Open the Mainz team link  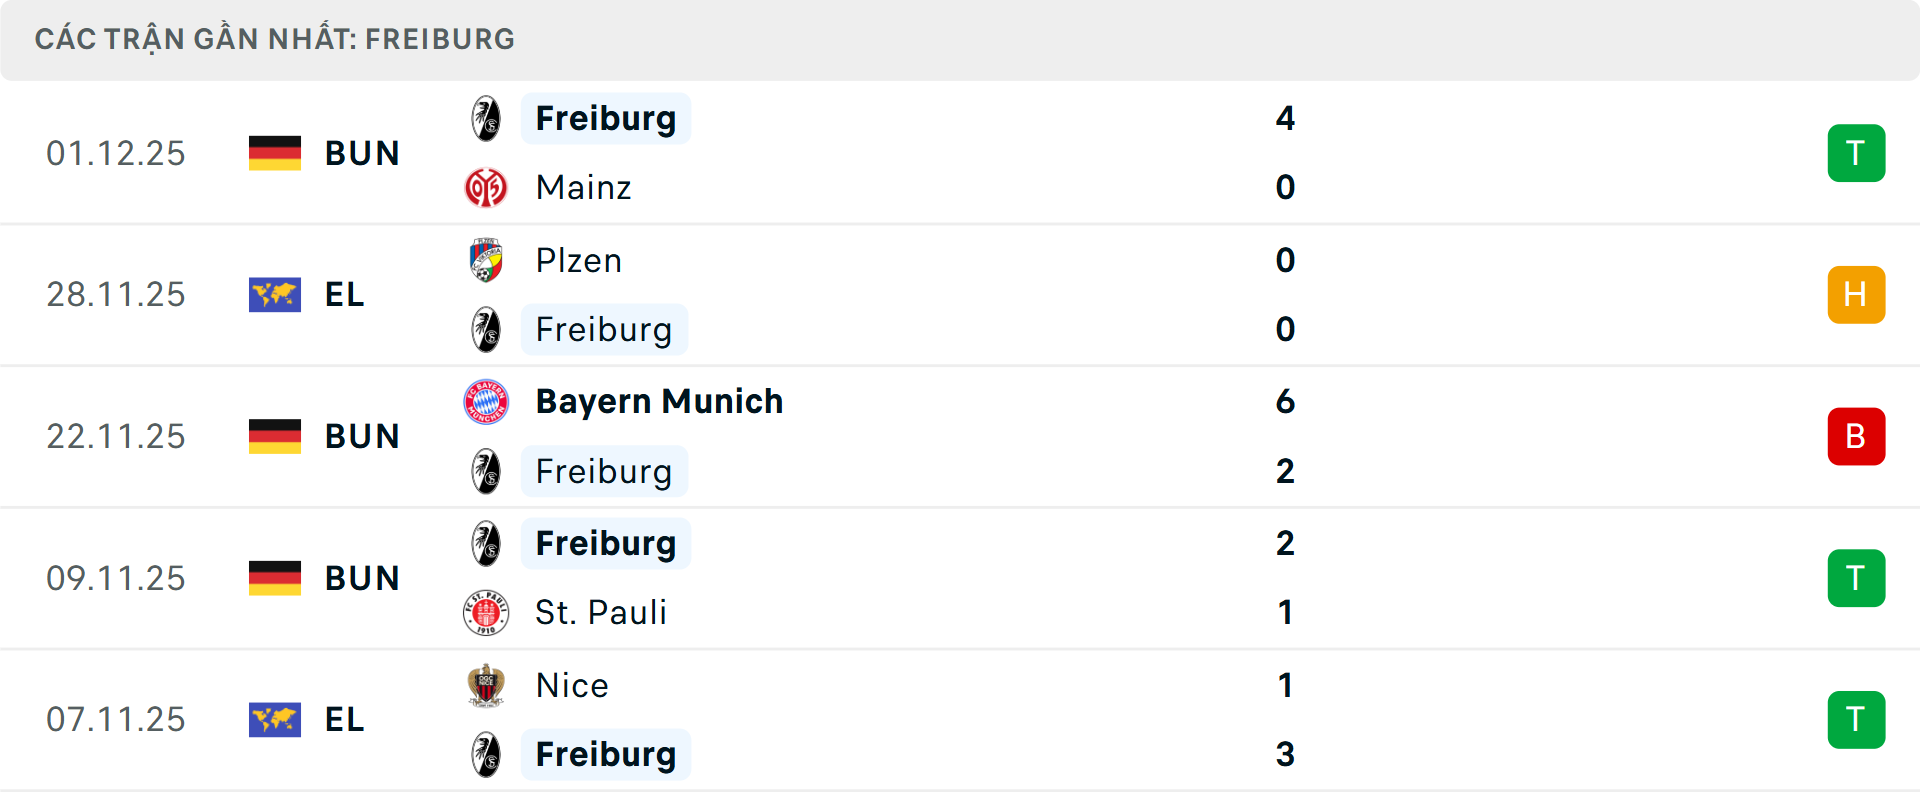[583, 188]
